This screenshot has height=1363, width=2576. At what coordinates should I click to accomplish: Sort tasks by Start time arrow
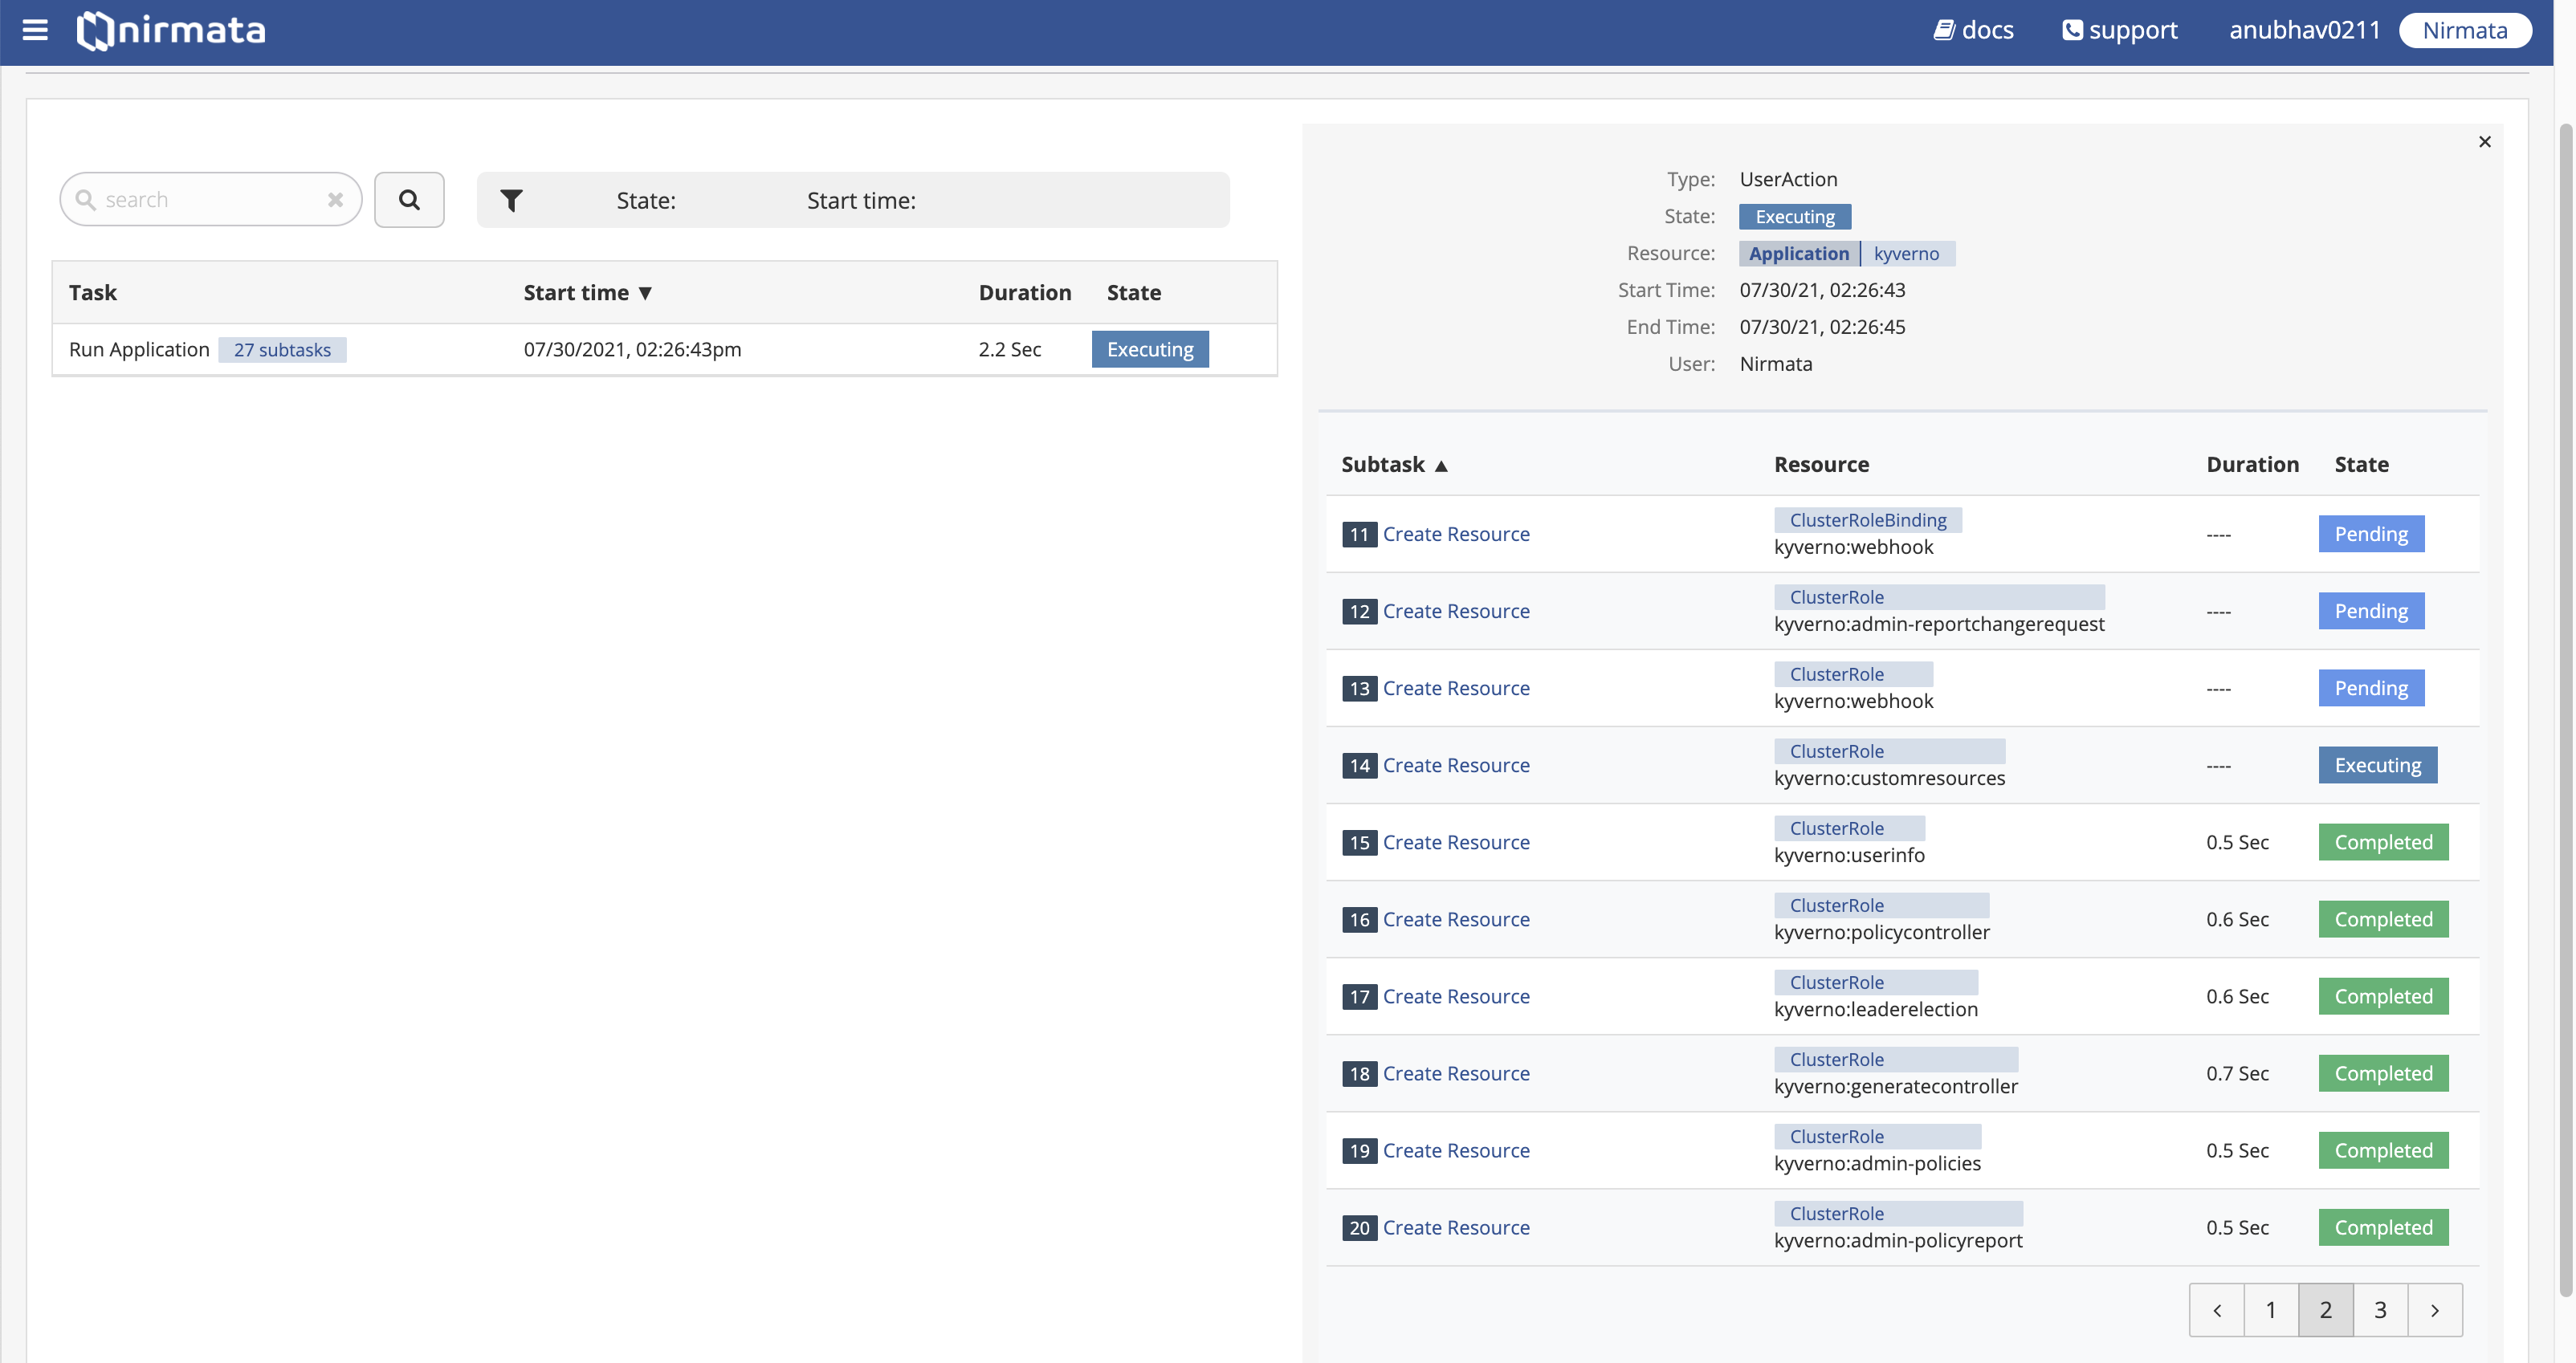pyautogui.click(x=645, y=293)
